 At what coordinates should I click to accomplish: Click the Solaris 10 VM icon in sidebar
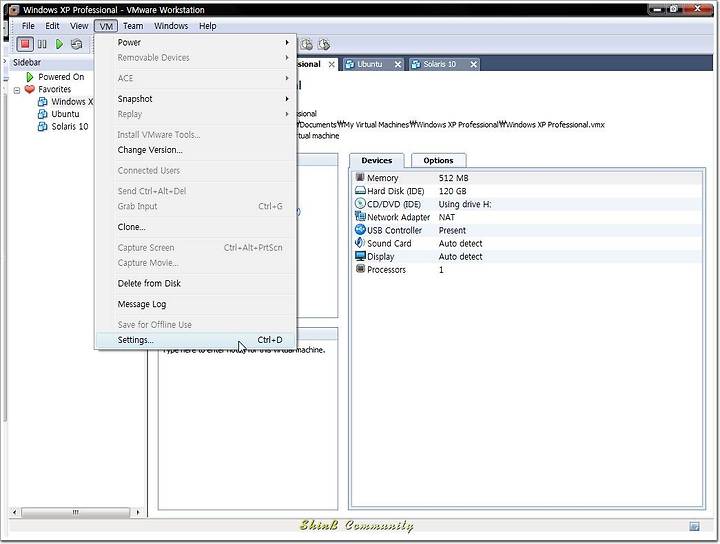point(42,126)
